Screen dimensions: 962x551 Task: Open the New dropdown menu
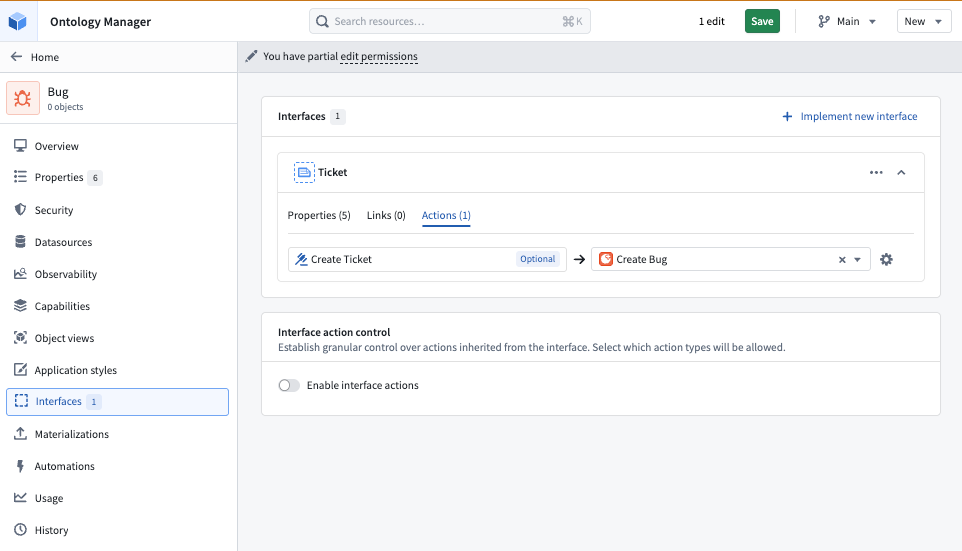pos(924,21)
